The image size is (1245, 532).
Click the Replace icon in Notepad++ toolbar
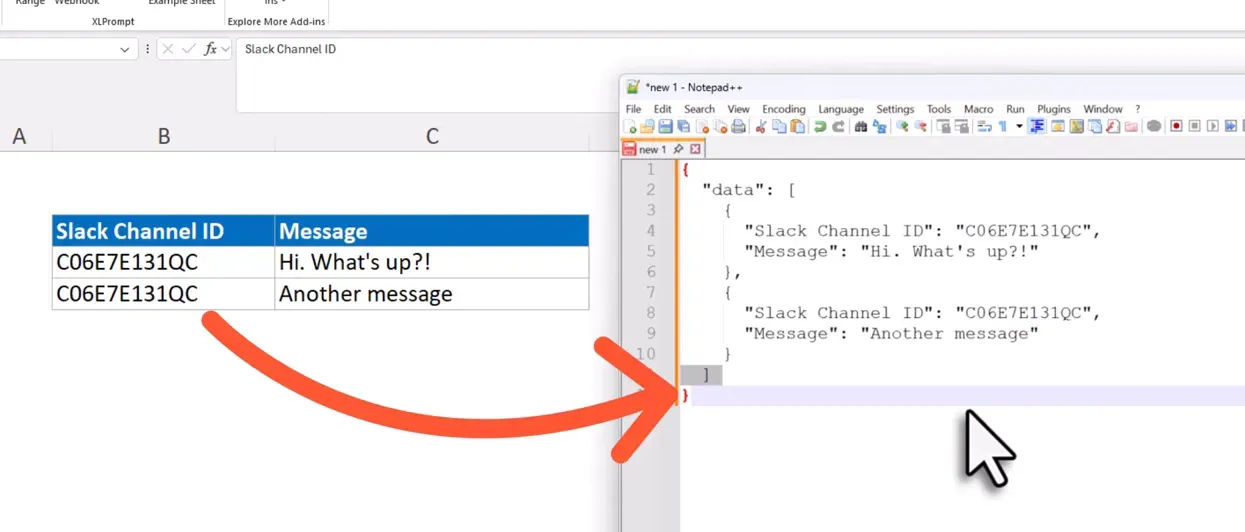pyautogui.click(x=879, y=126)
